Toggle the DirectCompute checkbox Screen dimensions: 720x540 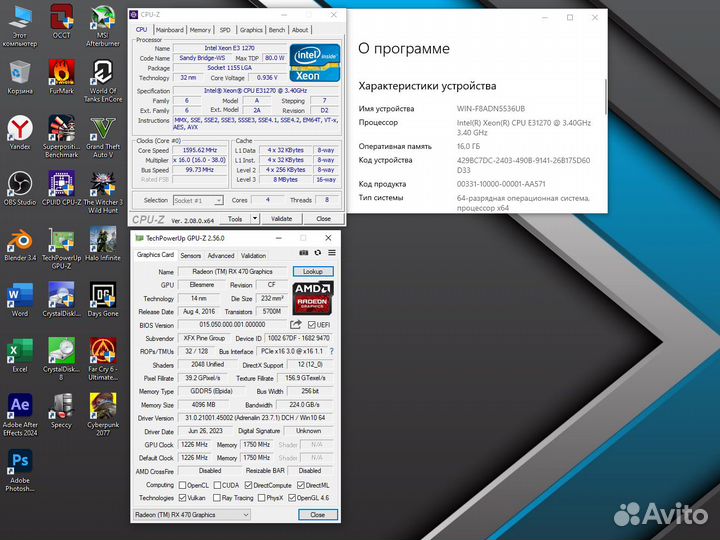pyautogui.click(x=248, y=485)
